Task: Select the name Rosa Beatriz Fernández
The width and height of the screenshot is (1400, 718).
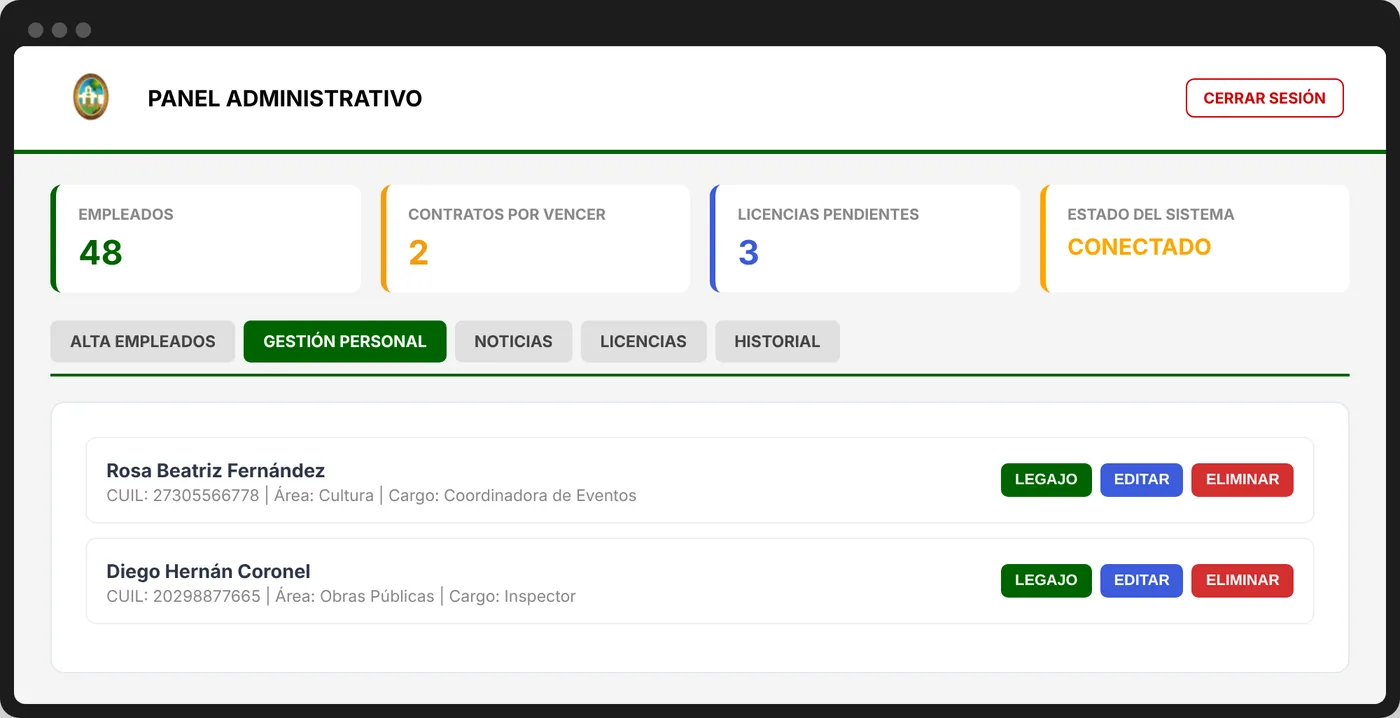Action: coord(216,470)
